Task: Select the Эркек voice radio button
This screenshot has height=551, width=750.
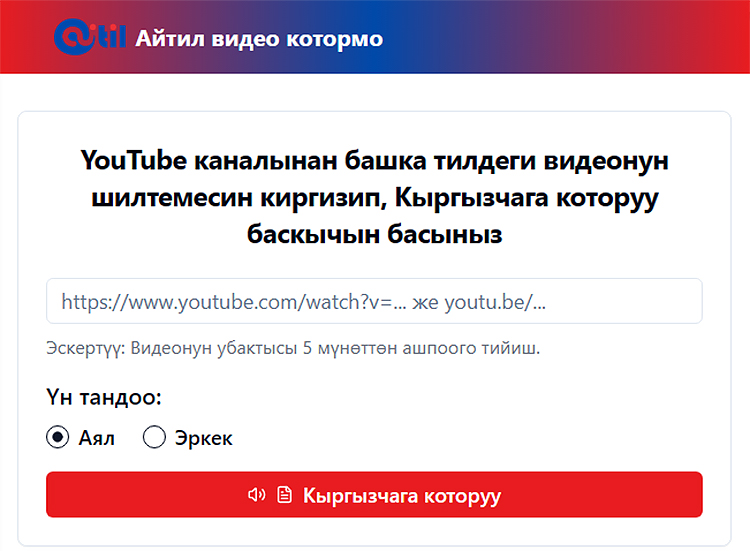Action: point(154,438)
